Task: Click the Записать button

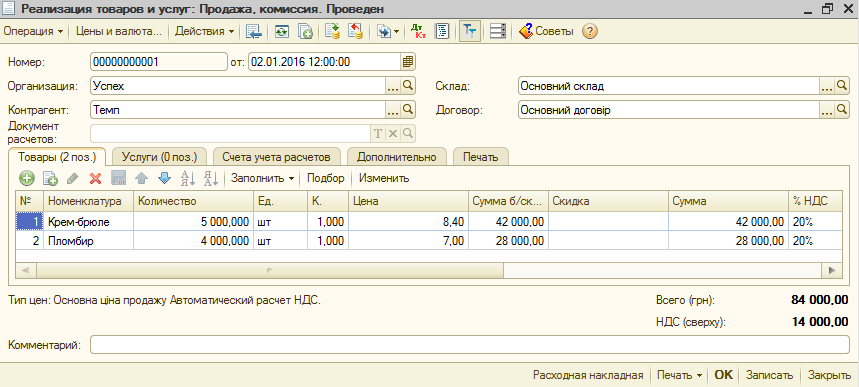Action: pos(769,375)
